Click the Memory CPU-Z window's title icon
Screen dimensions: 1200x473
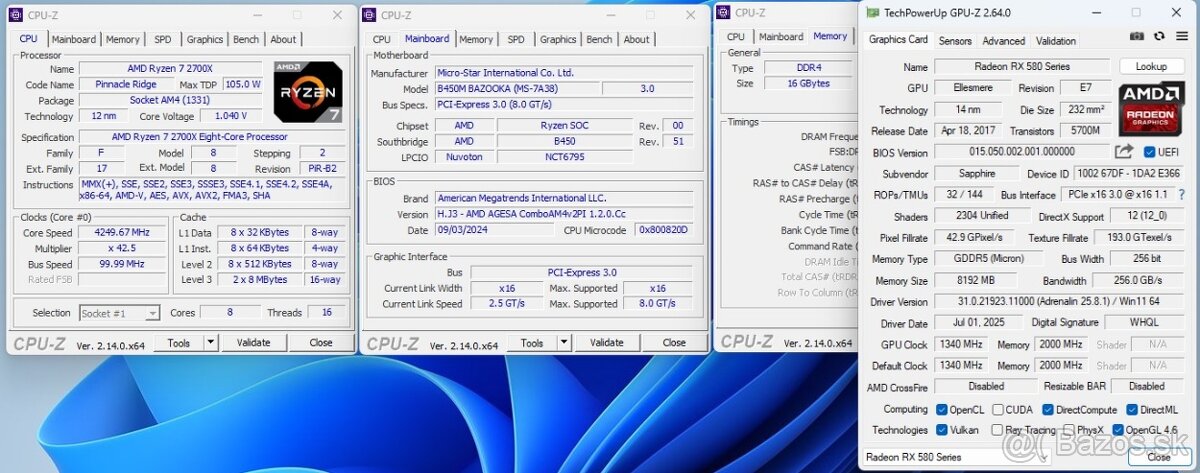tap(723, 13)
